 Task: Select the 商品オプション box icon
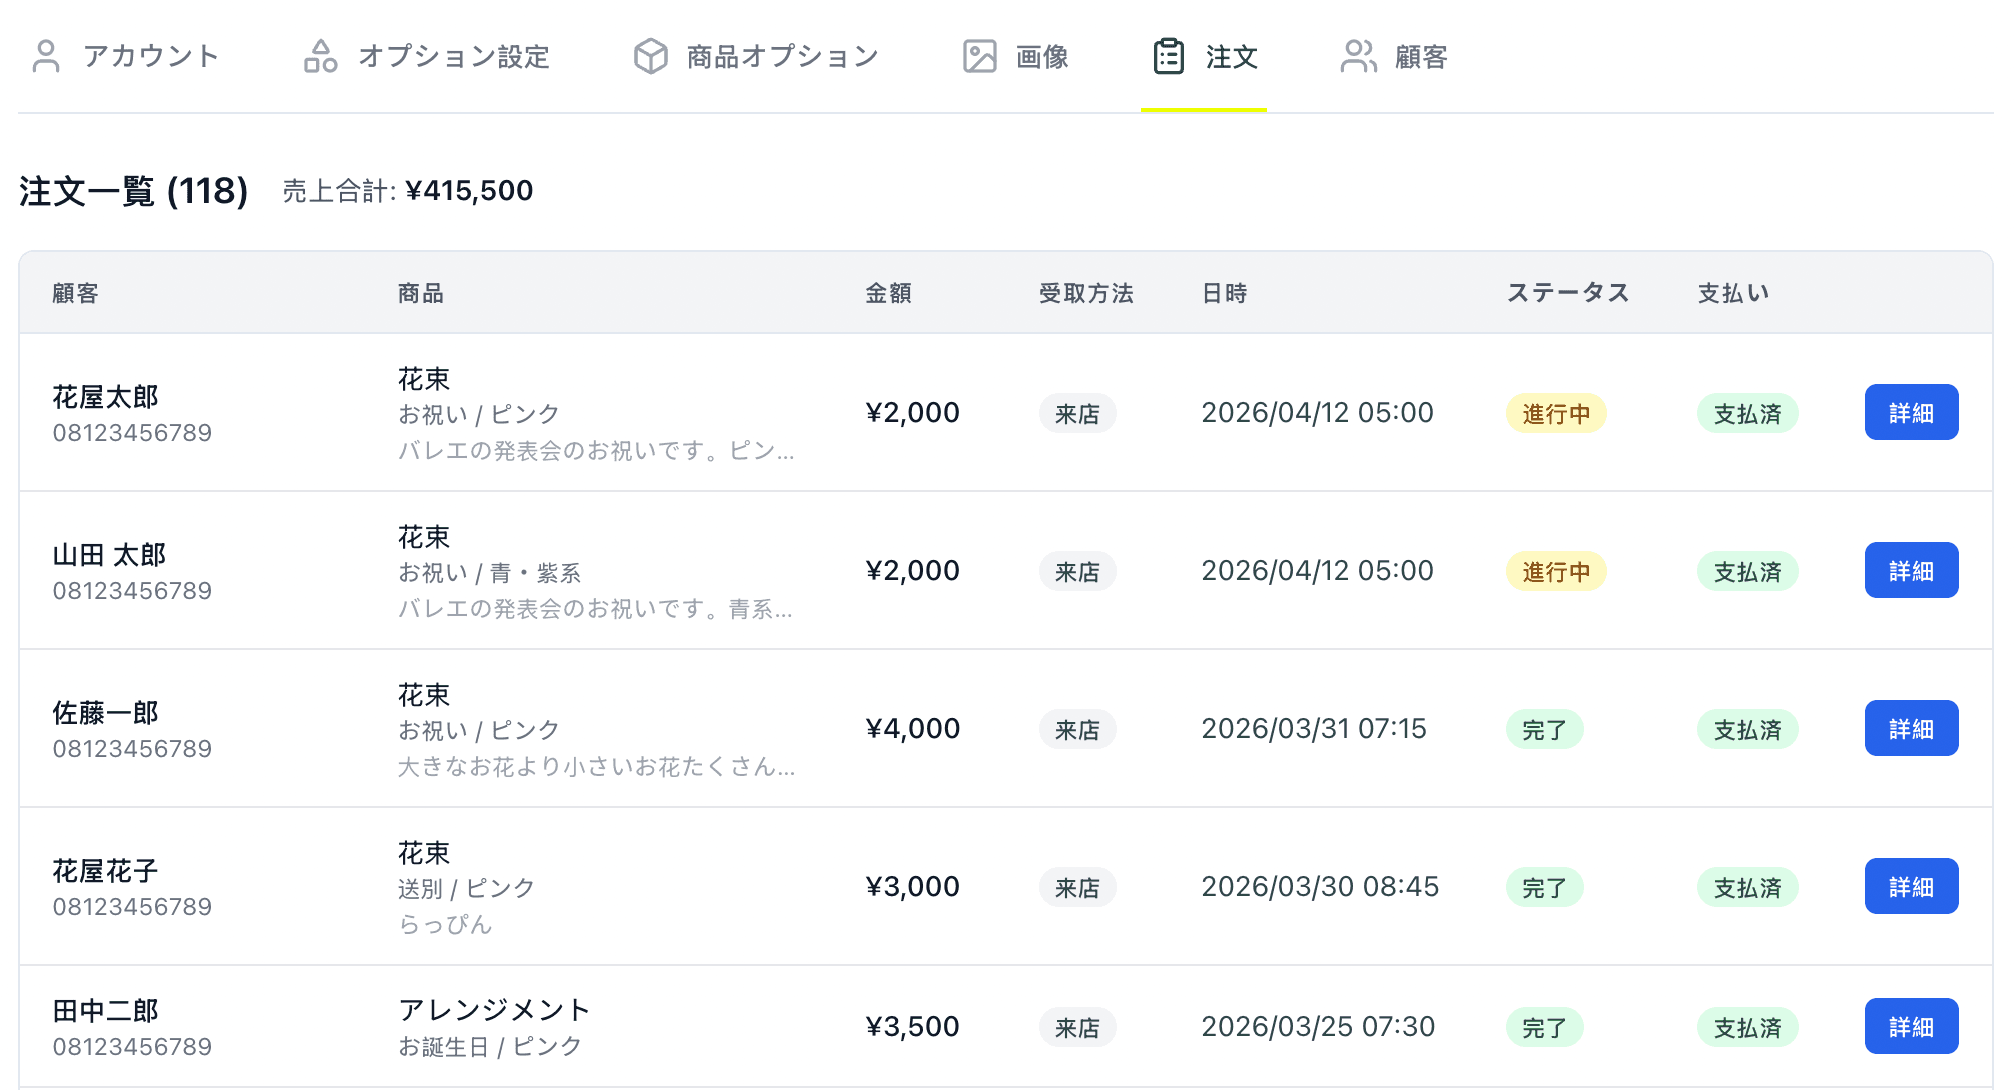pos(649,55)
